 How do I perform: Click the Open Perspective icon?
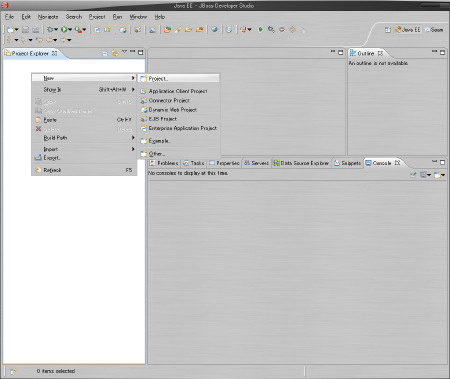(x=388, y=30)
